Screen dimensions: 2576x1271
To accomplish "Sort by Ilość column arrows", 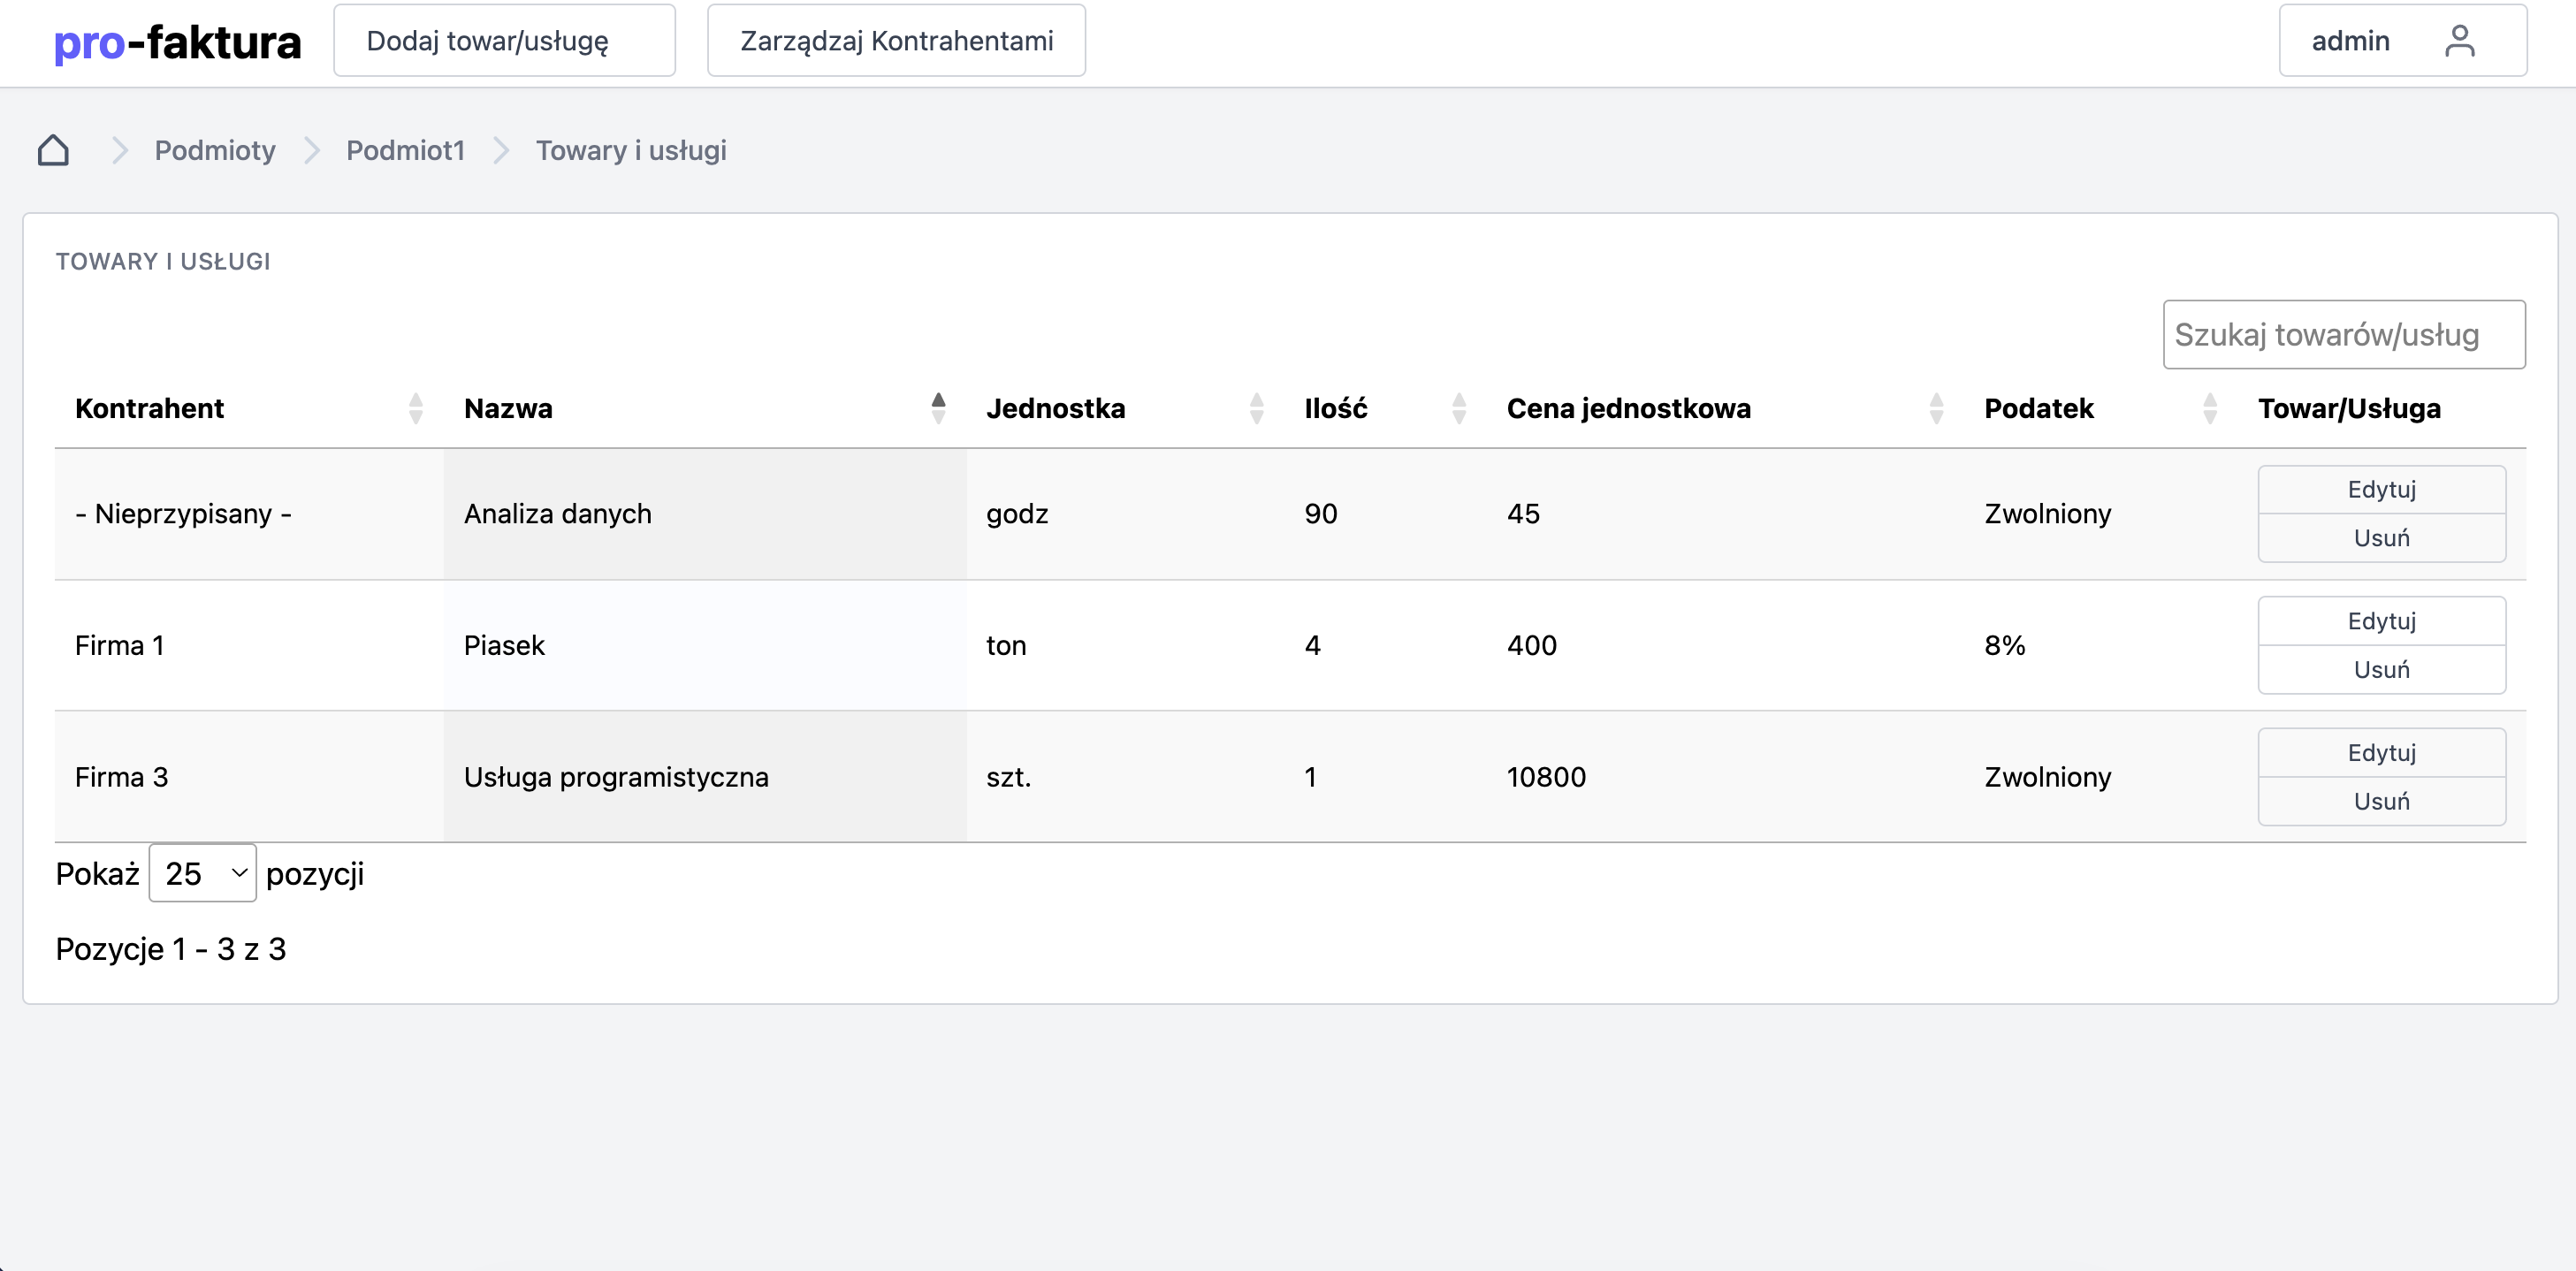I will point(1459,408).
